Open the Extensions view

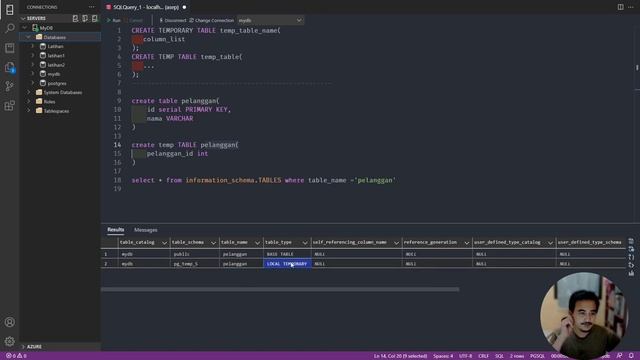9,106
